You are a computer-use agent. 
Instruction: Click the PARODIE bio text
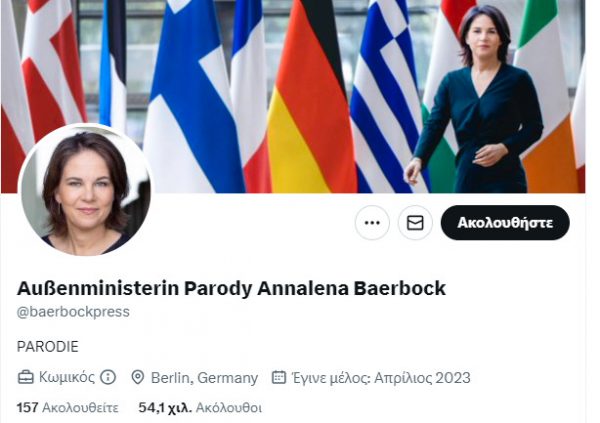coord(47,346)
